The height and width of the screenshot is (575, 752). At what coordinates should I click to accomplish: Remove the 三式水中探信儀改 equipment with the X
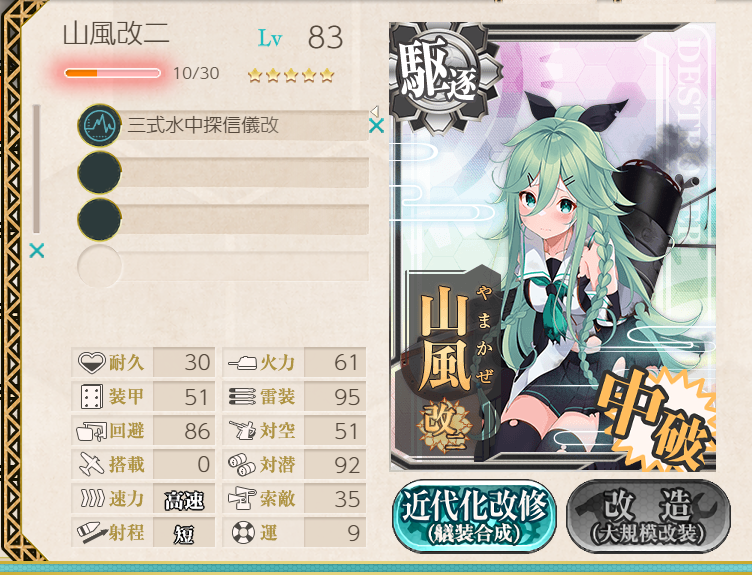click(x=376, y=126)
